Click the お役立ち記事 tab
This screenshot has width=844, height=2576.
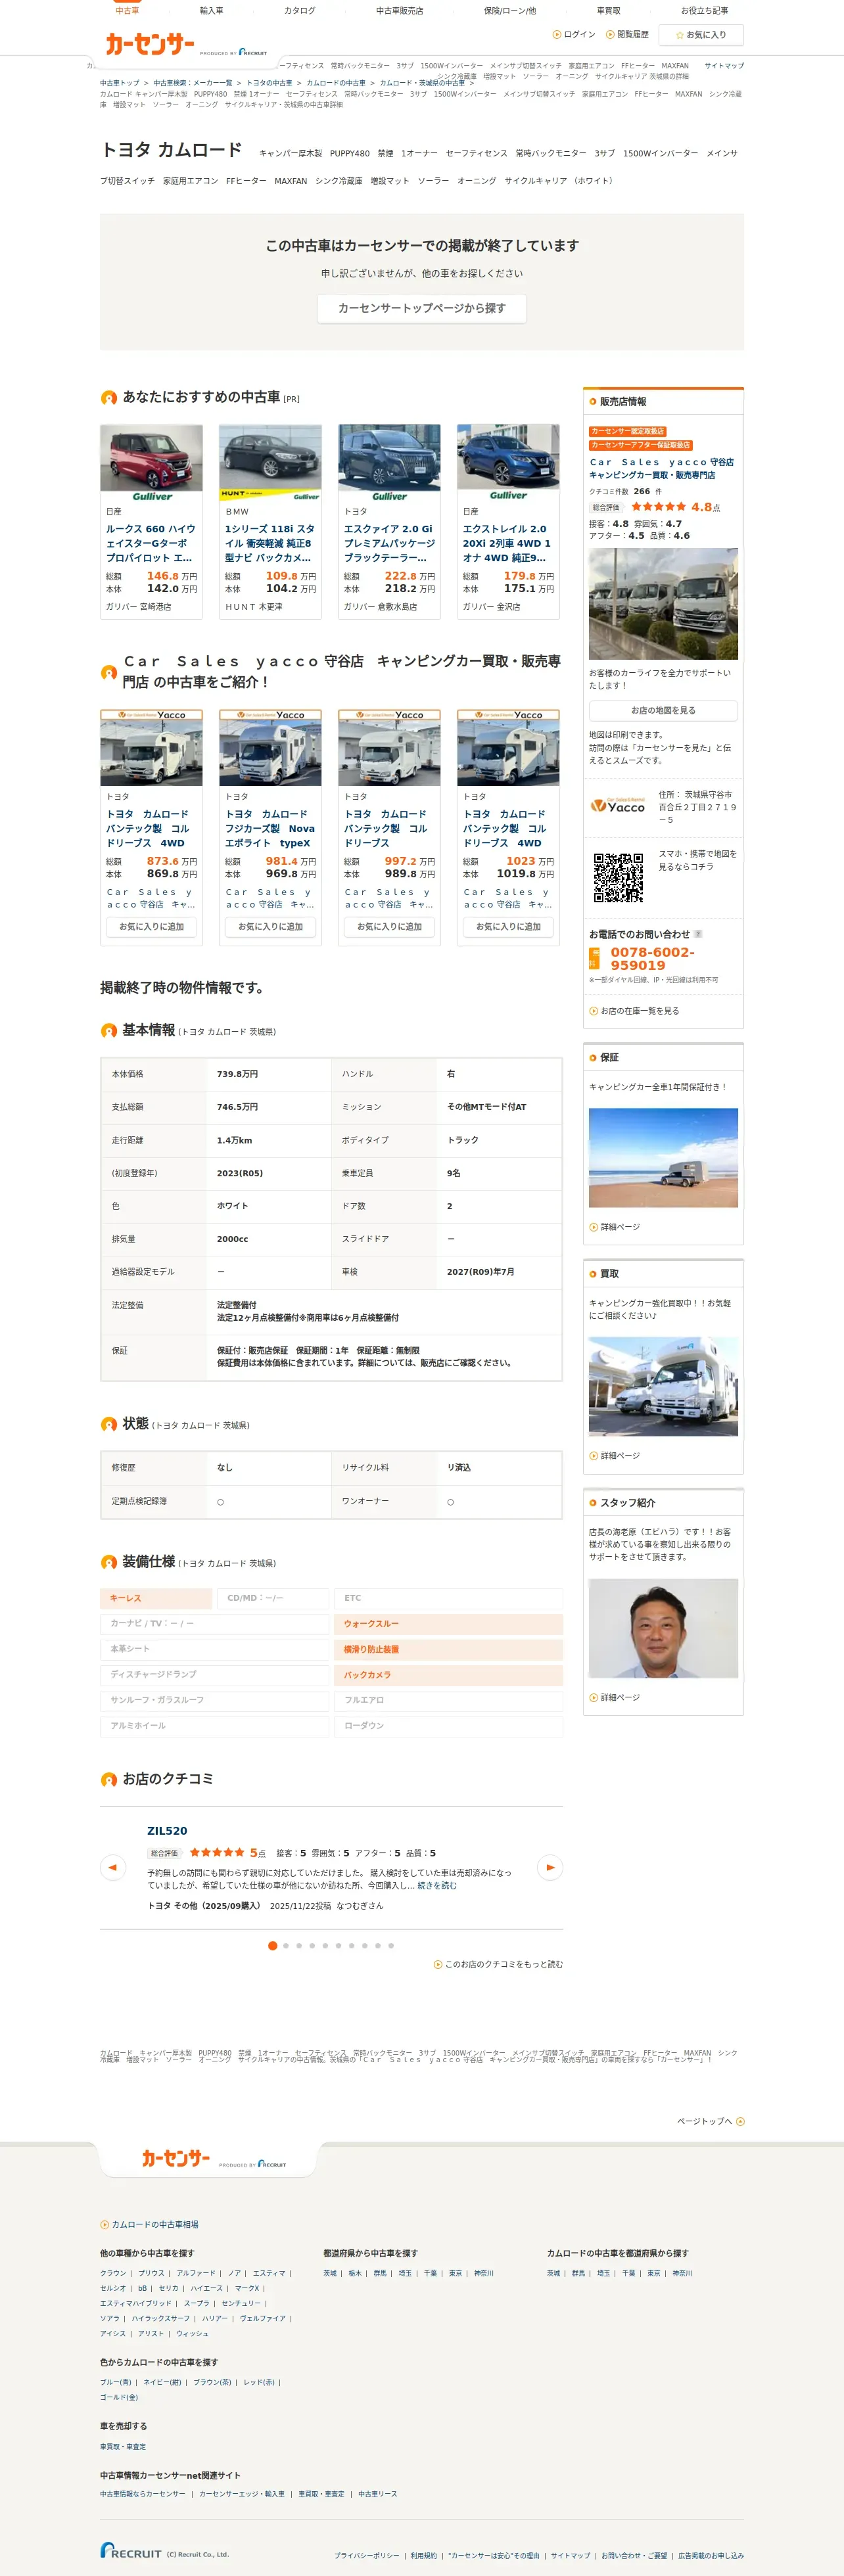(x=704, y=10)
